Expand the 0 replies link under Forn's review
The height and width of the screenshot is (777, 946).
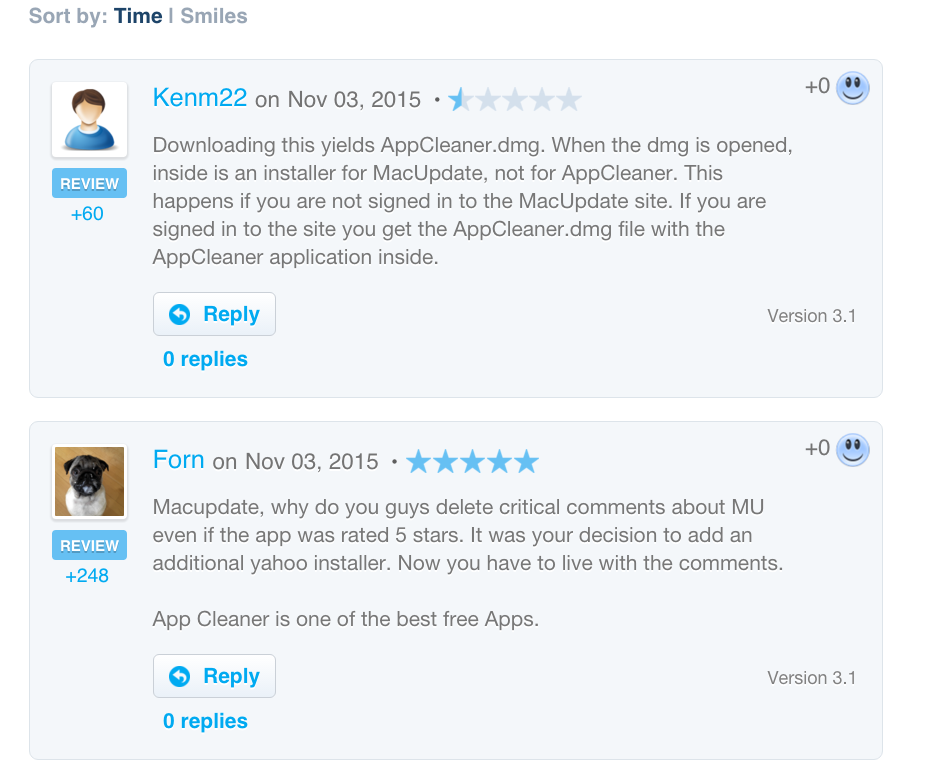point(205,721)
